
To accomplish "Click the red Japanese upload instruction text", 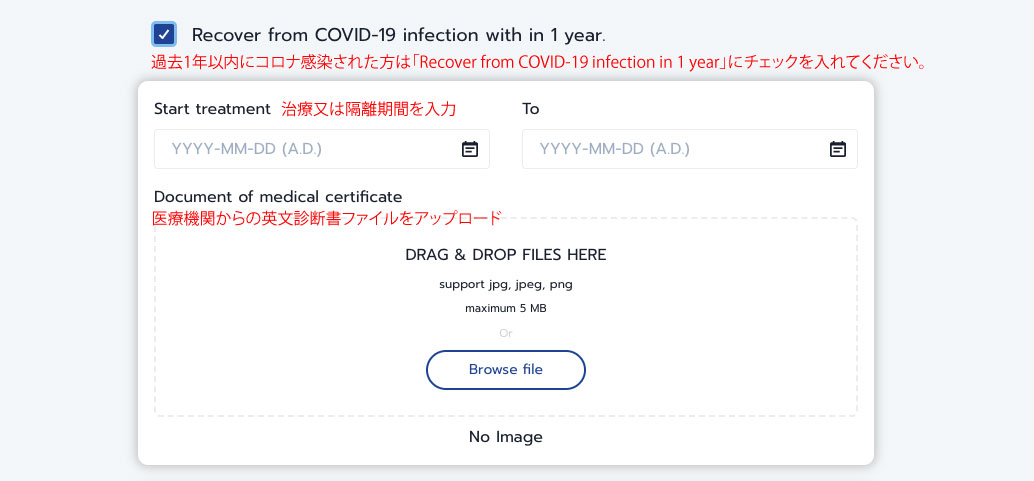I will (326, 217).
